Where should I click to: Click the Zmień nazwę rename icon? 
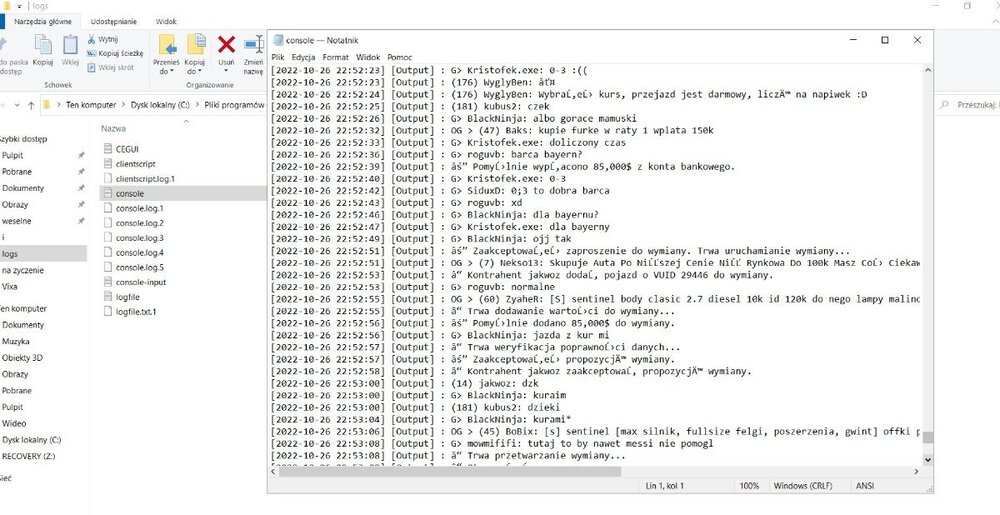[x=254, y=45]
